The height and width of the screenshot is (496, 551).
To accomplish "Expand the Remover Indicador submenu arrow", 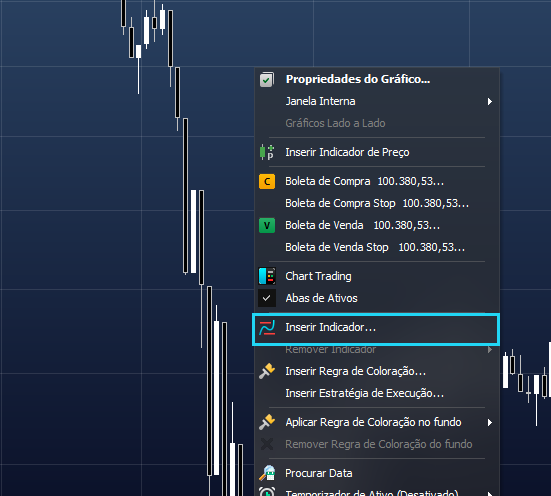I will [x=490, y=349].
